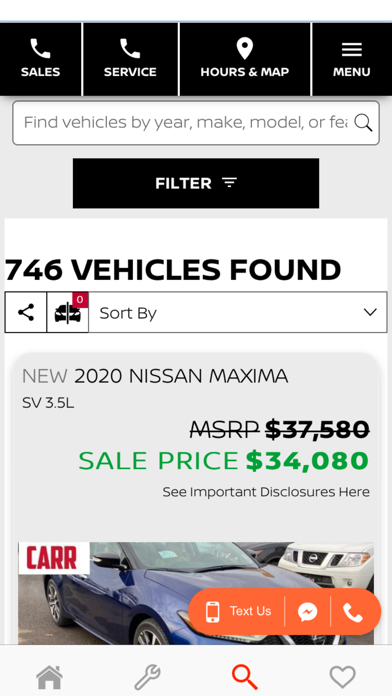This screenshot has width=392, height=696.
Task: Open the compare vehicles icon
Action: click(x=67, y=312)
